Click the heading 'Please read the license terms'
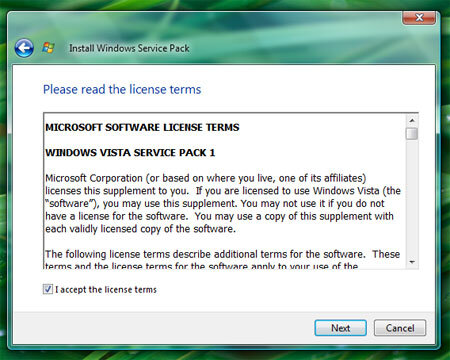The width and height of the screenshot is (450, 360). [122, 89]
